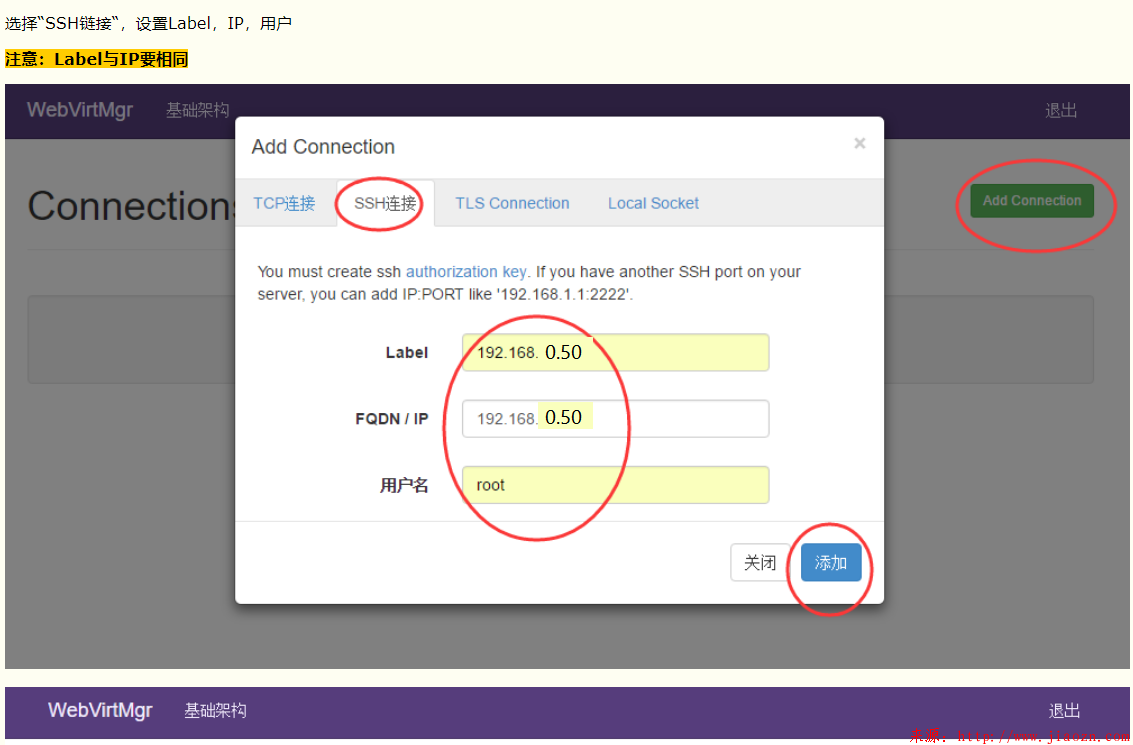Viewport: 1133px width, 745px height.
Task: Click the WebVirtMgr logo in bottom navbar
Action: 100,711
